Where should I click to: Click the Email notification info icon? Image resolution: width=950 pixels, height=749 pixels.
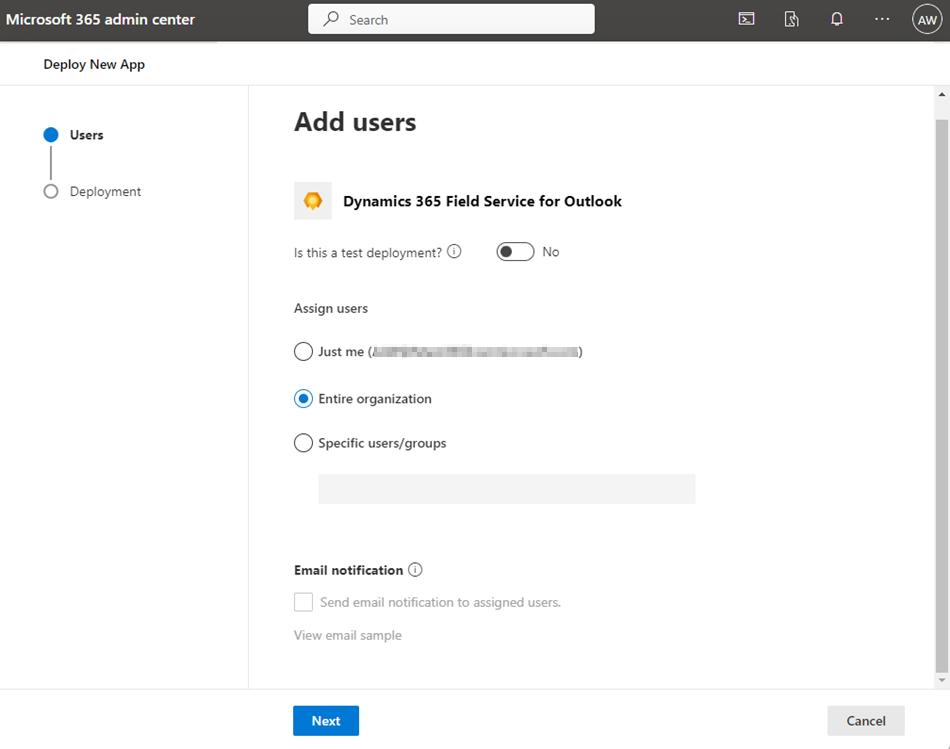point(415,570)
